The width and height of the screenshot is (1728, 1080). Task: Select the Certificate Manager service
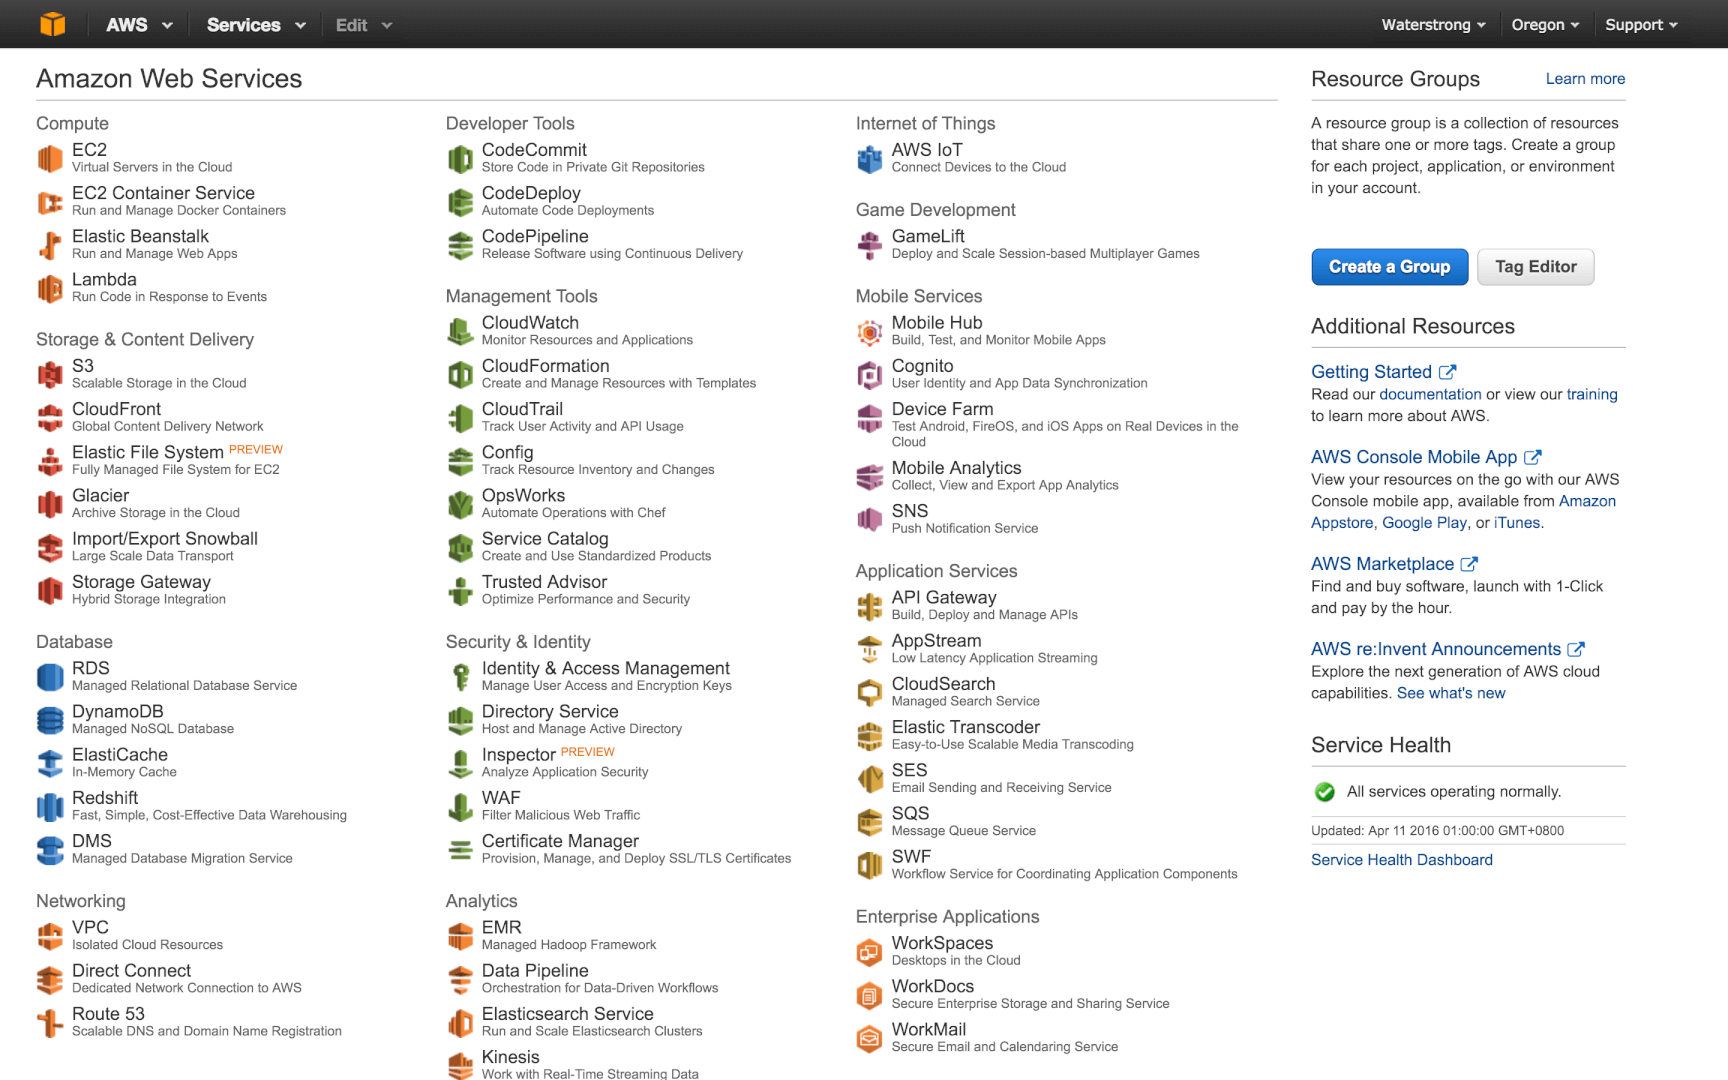pyautogui.click(x=560, y=841)
